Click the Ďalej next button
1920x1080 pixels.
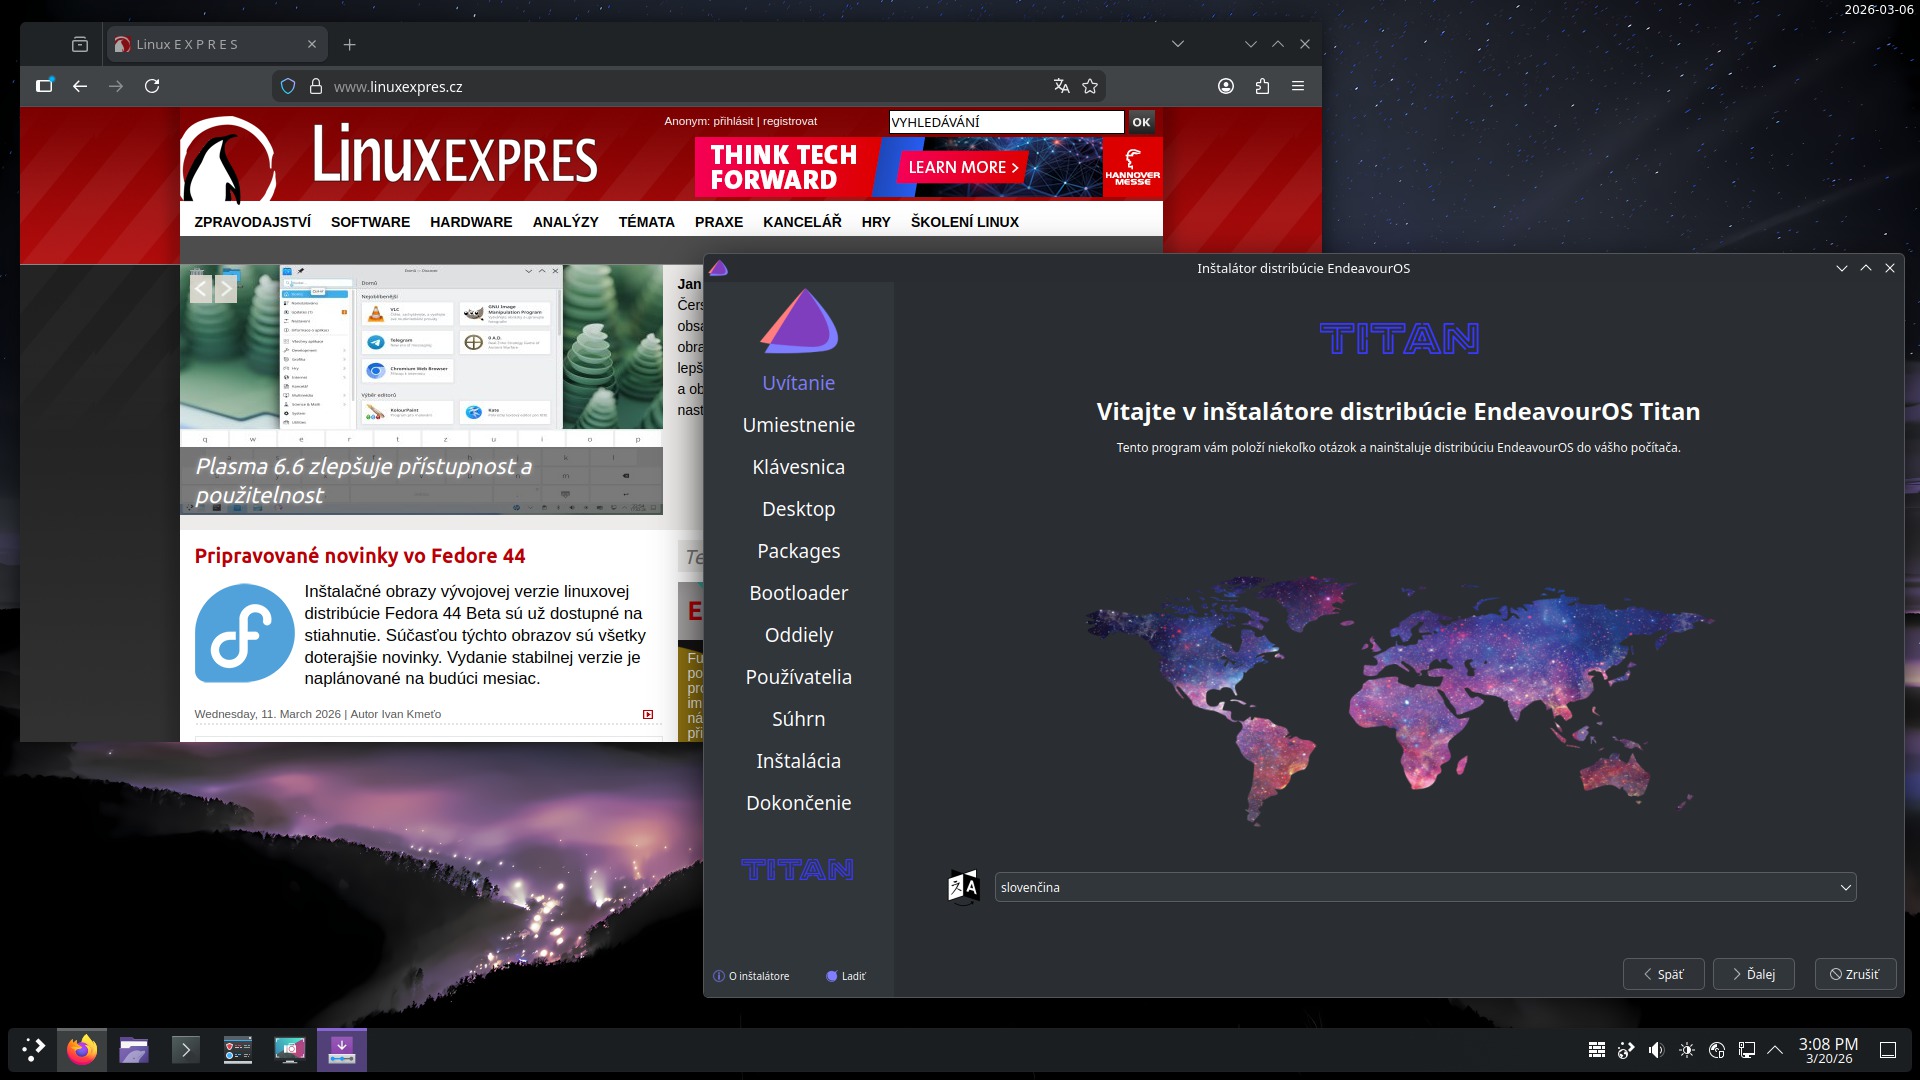click(x=1753, y=974)
